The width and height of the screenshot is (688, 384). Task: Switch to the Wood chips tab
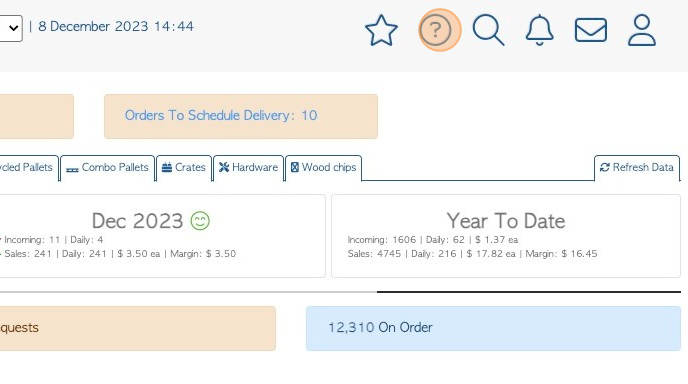tap(323, 168)
